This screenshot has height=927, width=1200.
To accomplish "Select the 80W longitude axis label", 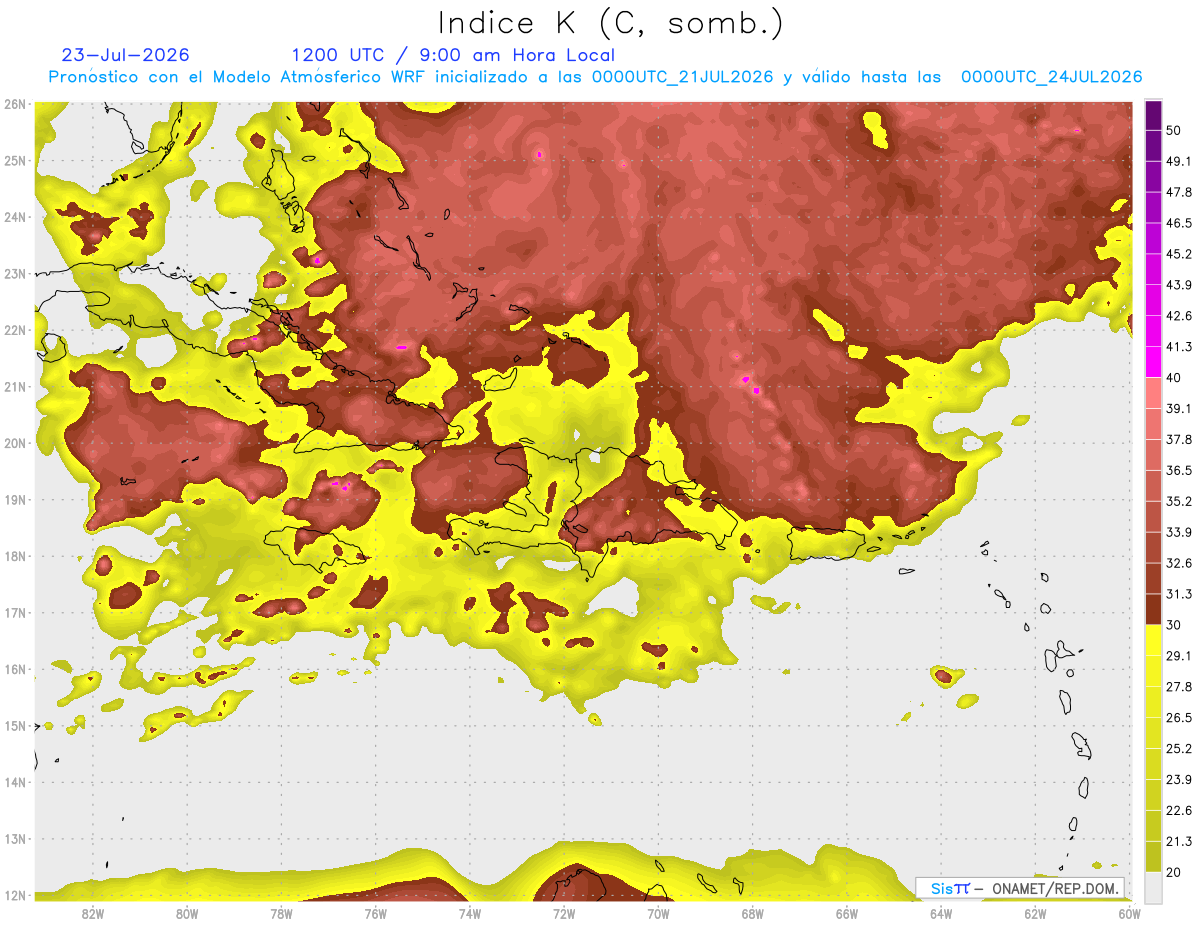I will pyautogui.click(x=187, y=913).
